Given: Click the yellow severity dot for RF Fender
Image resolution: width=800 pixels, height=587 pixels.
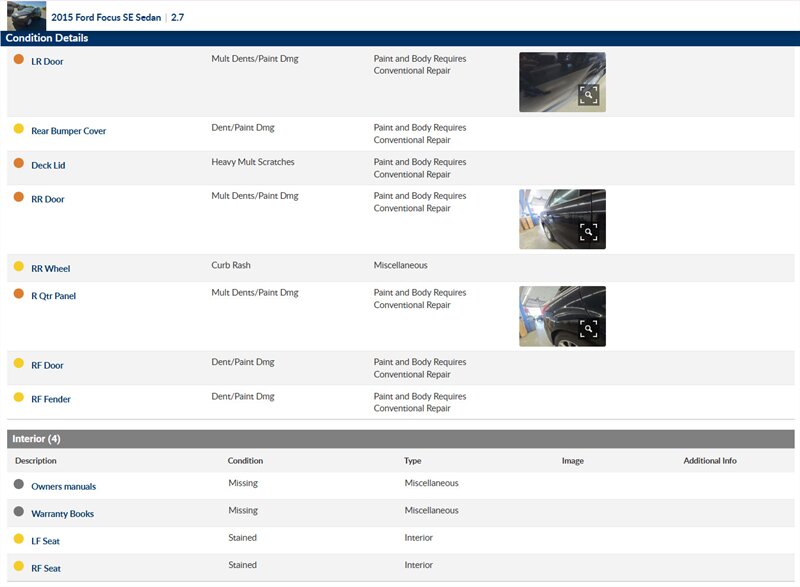Looking at the screenshot, I should click(19, 397).
